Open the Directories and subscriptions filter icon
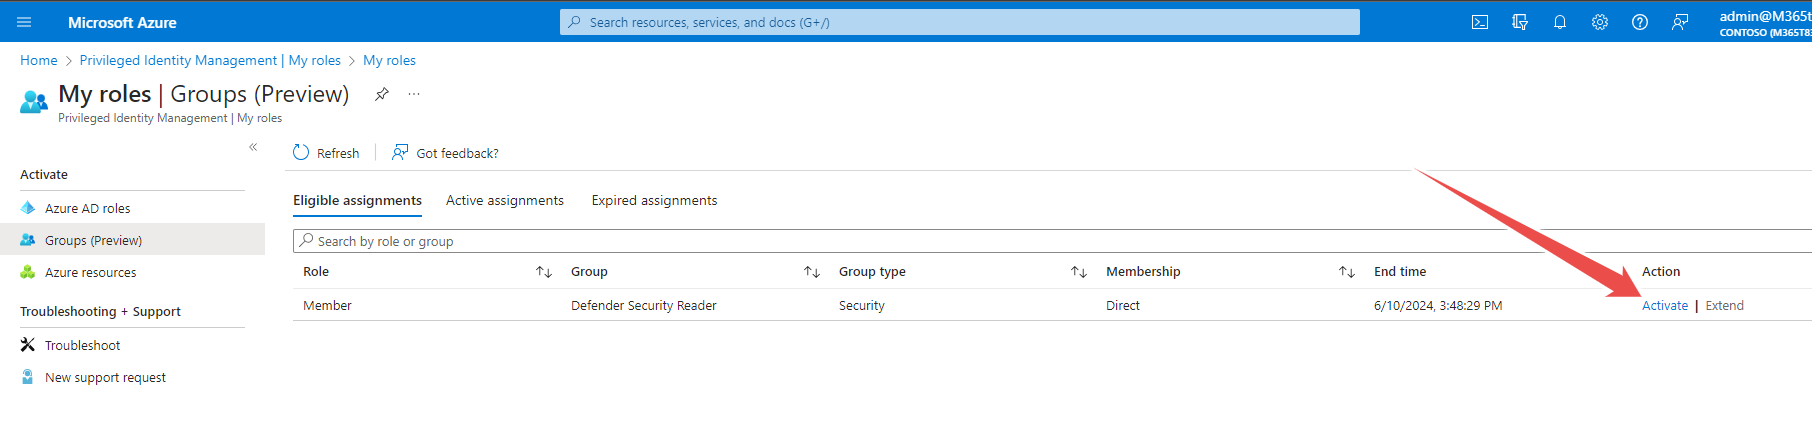Screen dimensions: 1812x422 pos(1520,22)
